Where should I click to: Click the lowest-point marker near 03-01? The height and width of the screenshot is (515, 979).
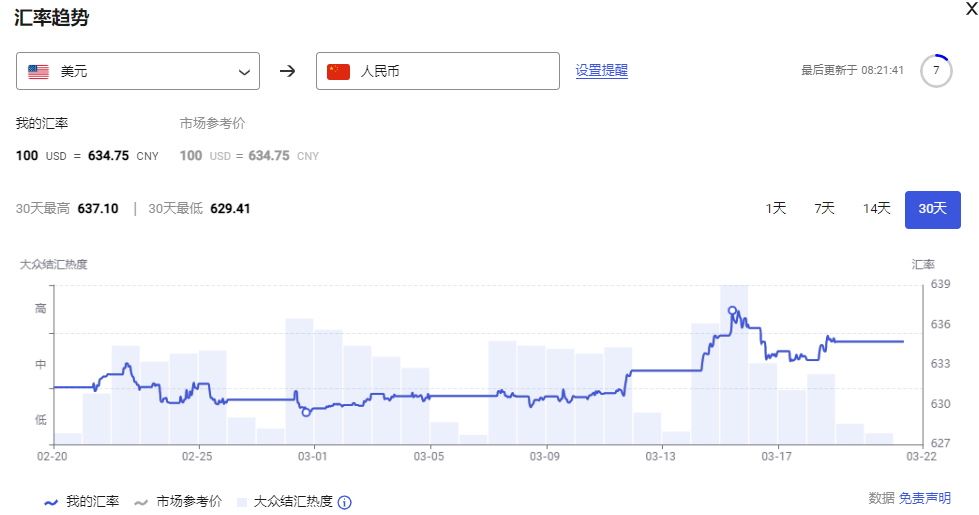306,412
